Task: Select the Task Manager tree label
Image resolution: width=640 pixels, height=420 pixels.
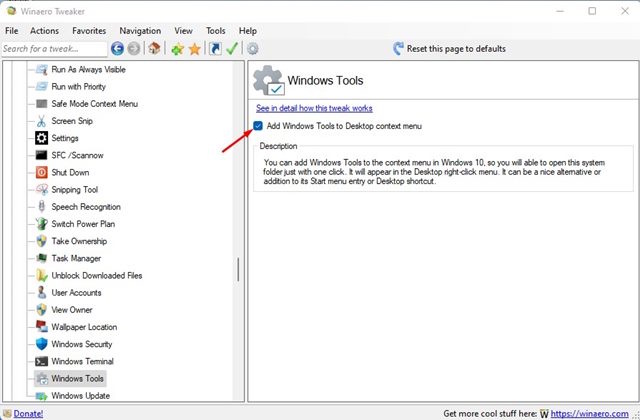Action: pos(76,258)
